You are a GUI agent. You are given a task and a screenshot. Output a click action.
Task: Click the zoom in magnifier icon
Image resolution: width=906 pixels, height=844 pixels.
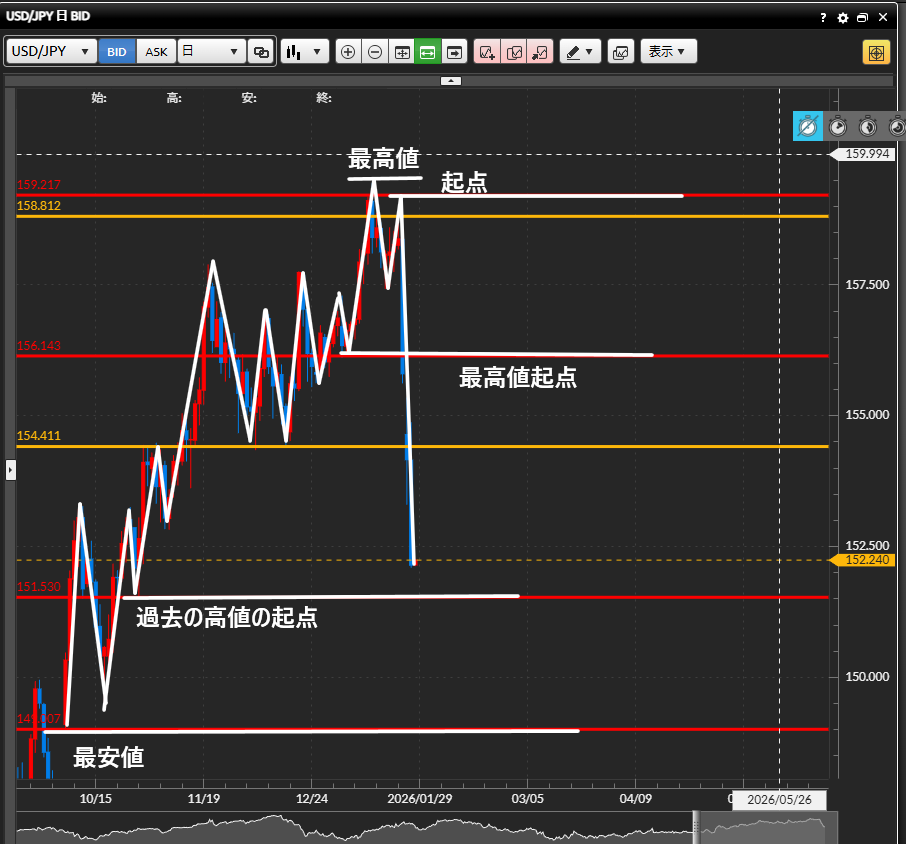[348, 52]
